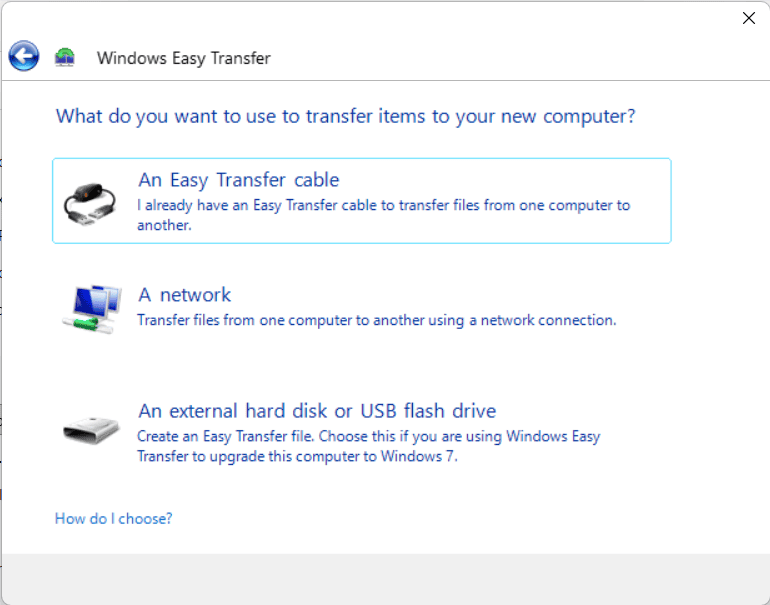Click the "I already have an Easy Transfer cable" description
This screenshot has width=770, height=605.
tap(383, 215)
